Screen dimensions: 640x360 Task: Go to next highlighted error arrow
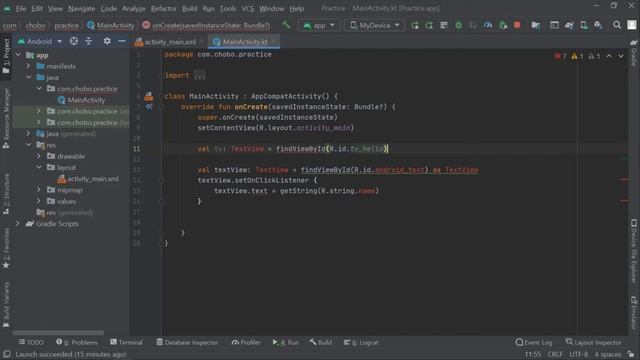click(621, 56)
